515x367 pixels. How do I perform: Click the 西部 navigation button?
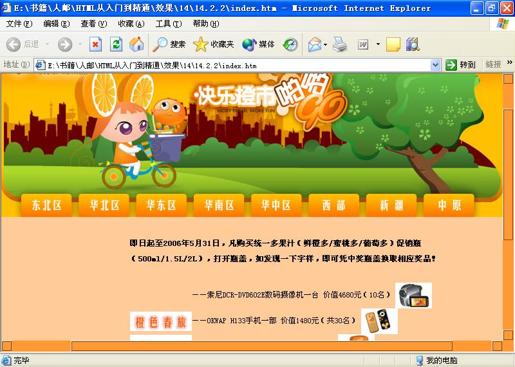[334, 205]
